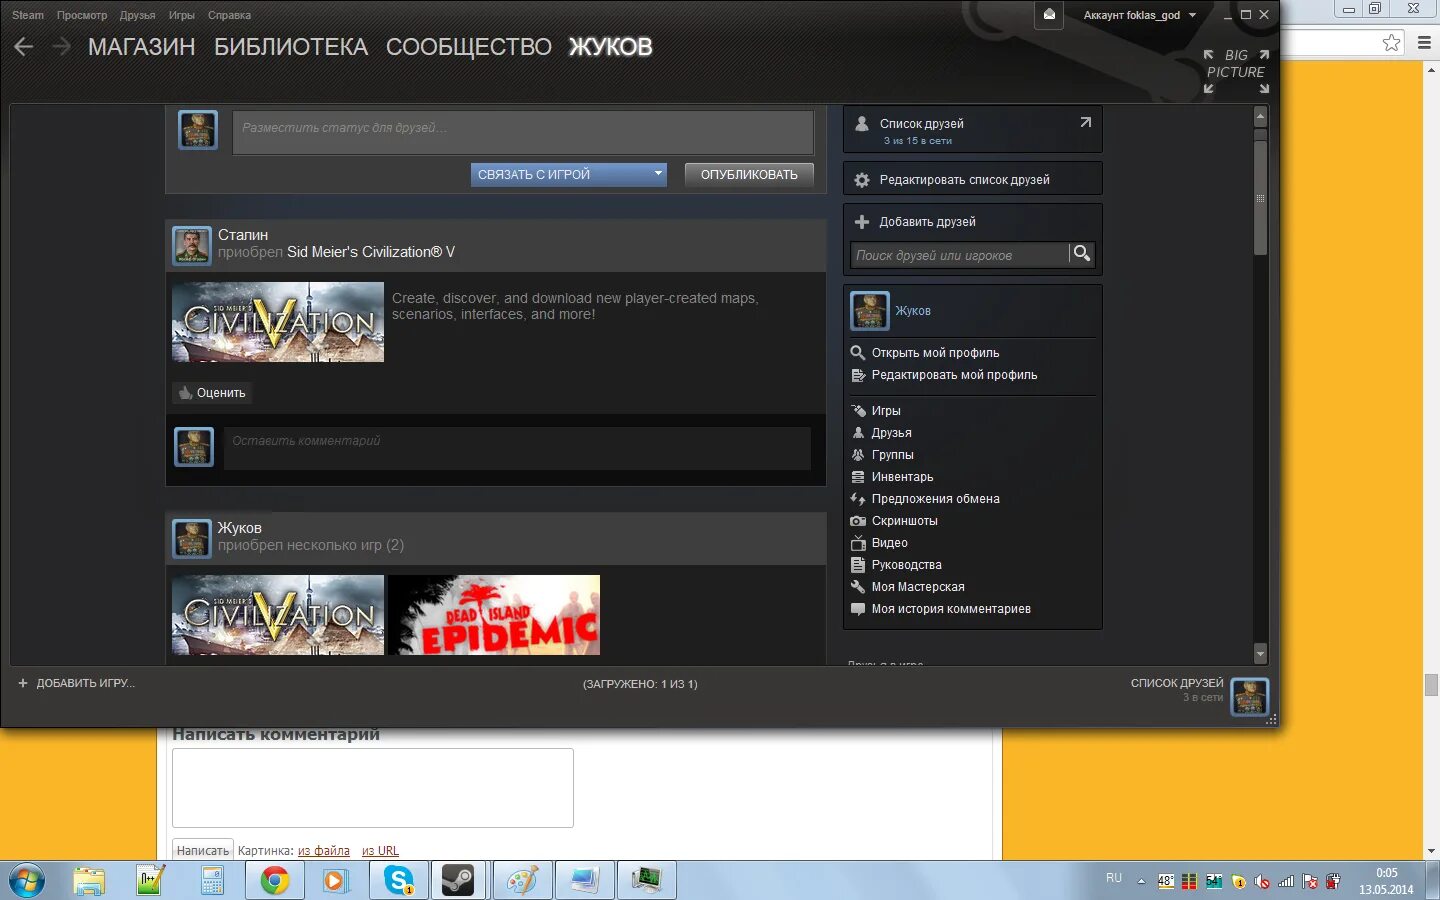
Task: Open the Dead Island Epidemic thumbnail
Action: pyautogui.click(x=494, y=615)
